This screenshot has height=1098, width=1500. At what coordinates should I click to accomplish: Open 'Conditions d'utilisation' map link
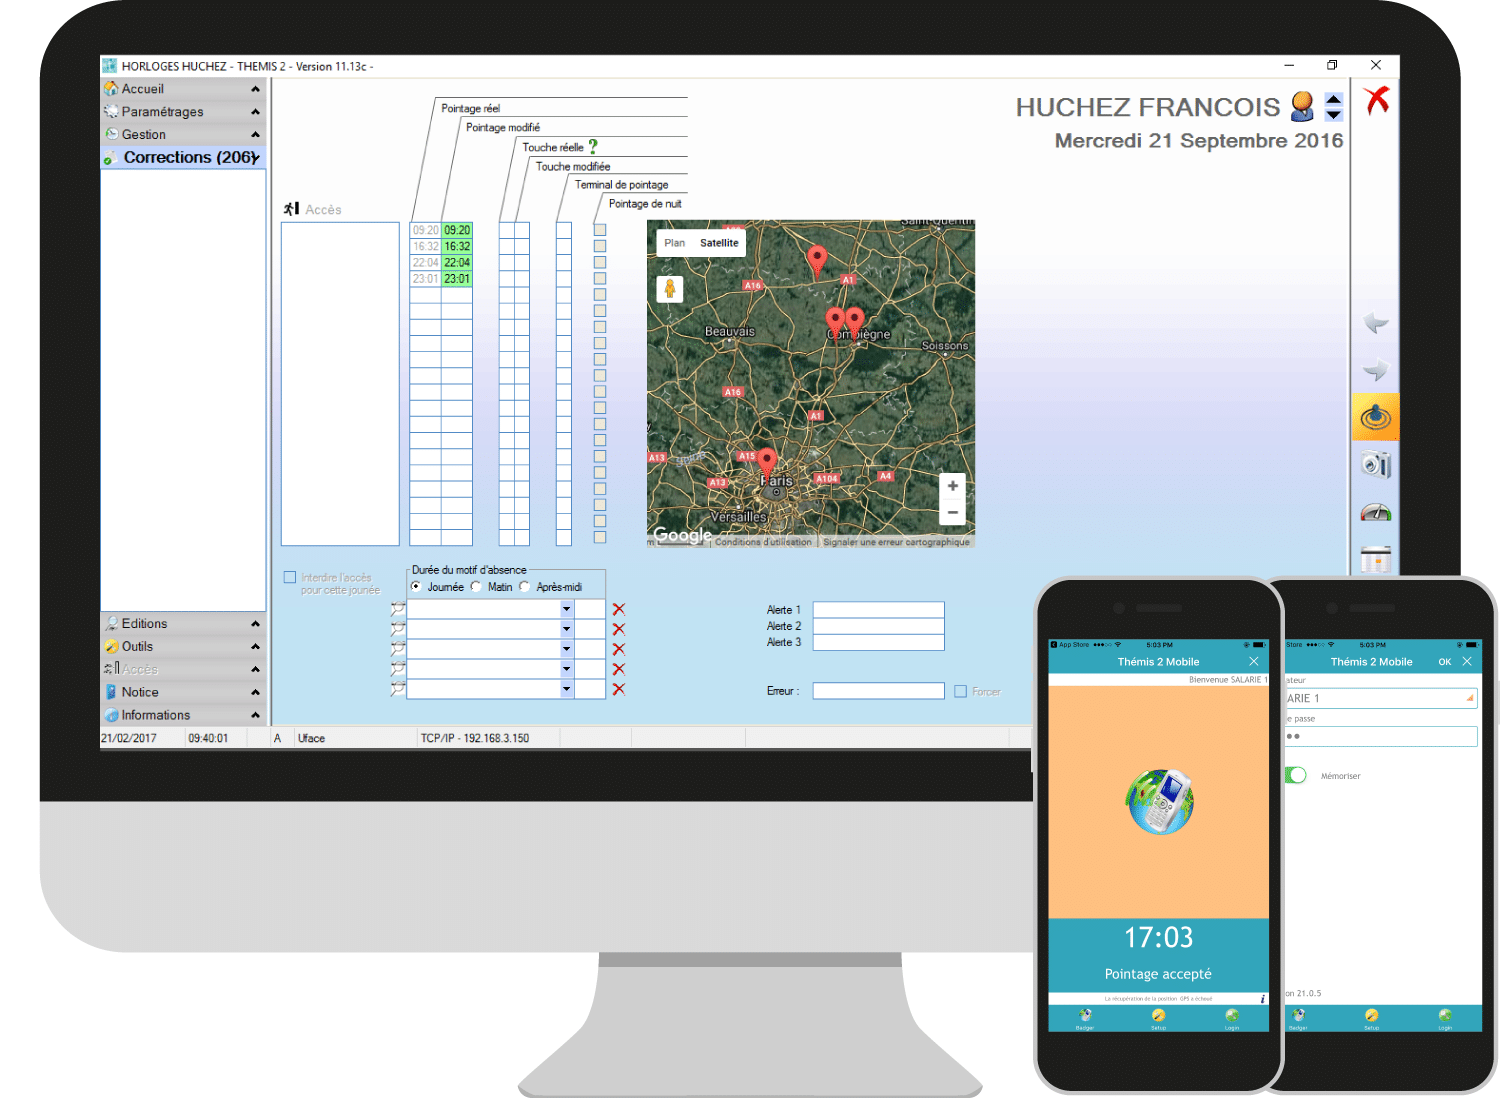tap(763, 542)
